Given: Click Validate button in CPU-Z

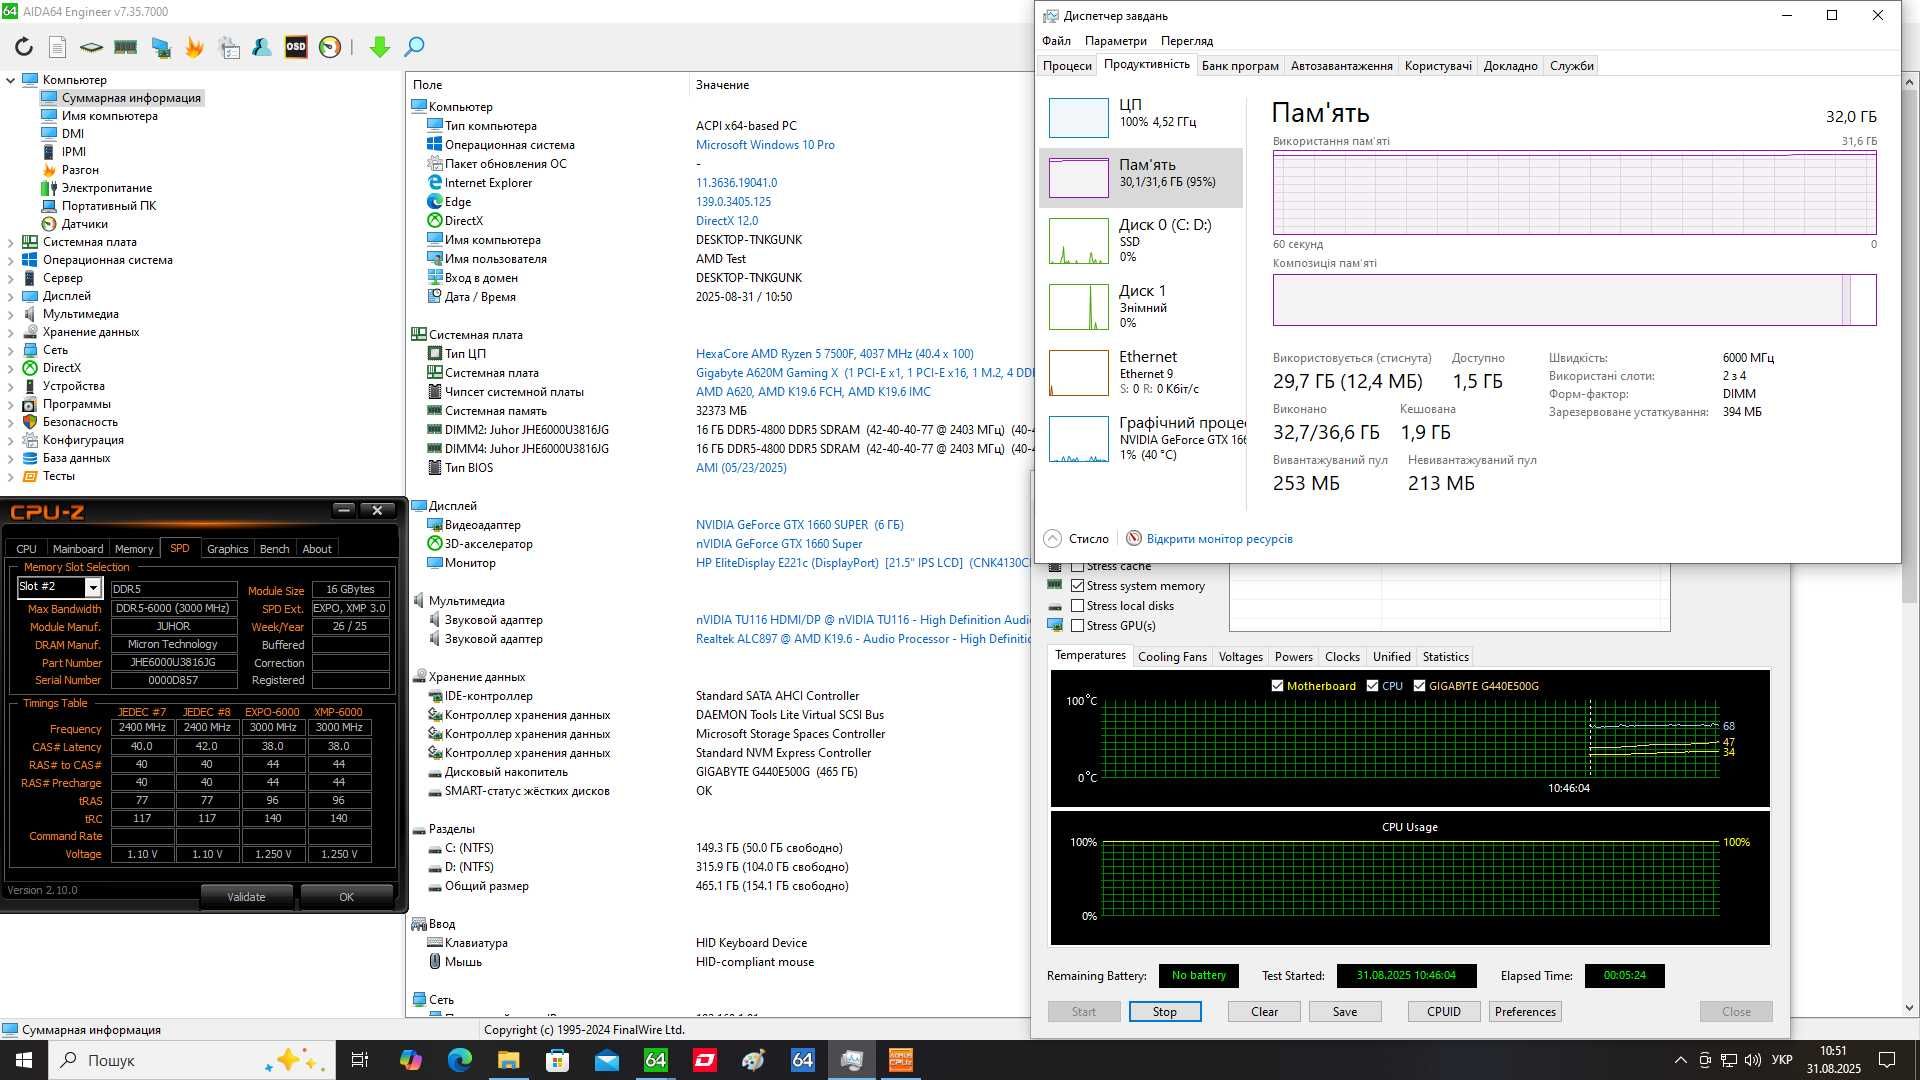Looking at the screenshot, I should (x=246, y=897).
